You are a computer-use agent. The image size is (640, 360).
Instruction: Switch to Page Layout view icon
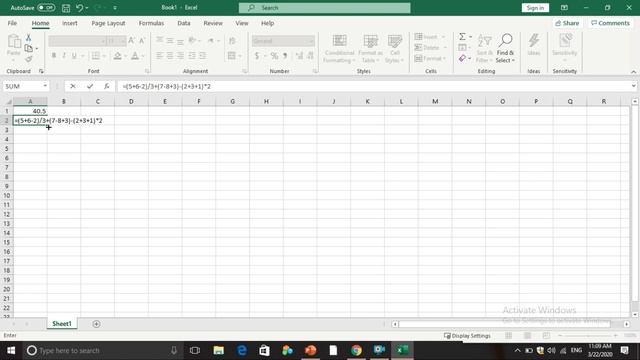[527, 336]
